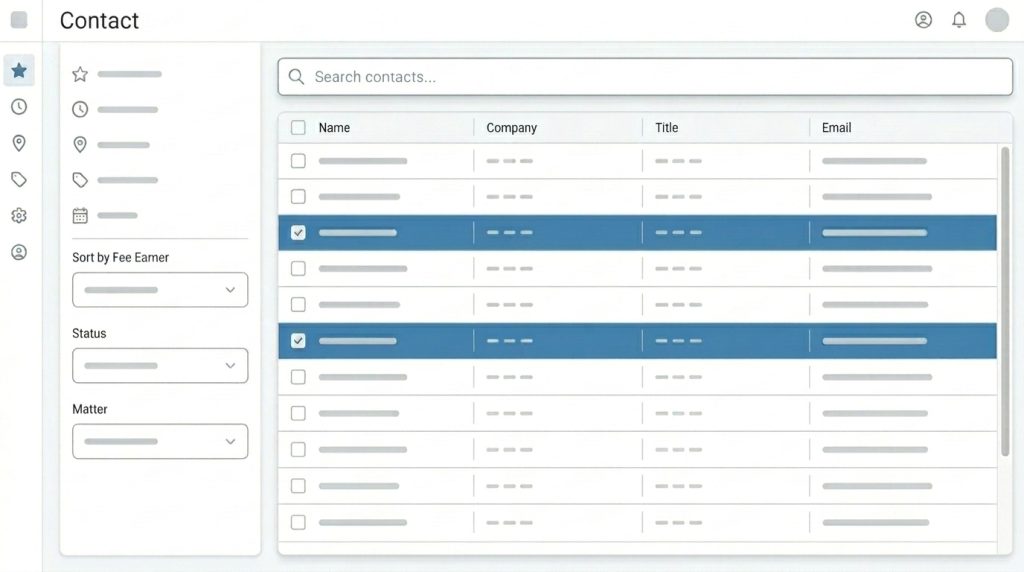Screen dimensions: 1024x572
Task: Select the star item in filter panel
Action: (80, 74)
